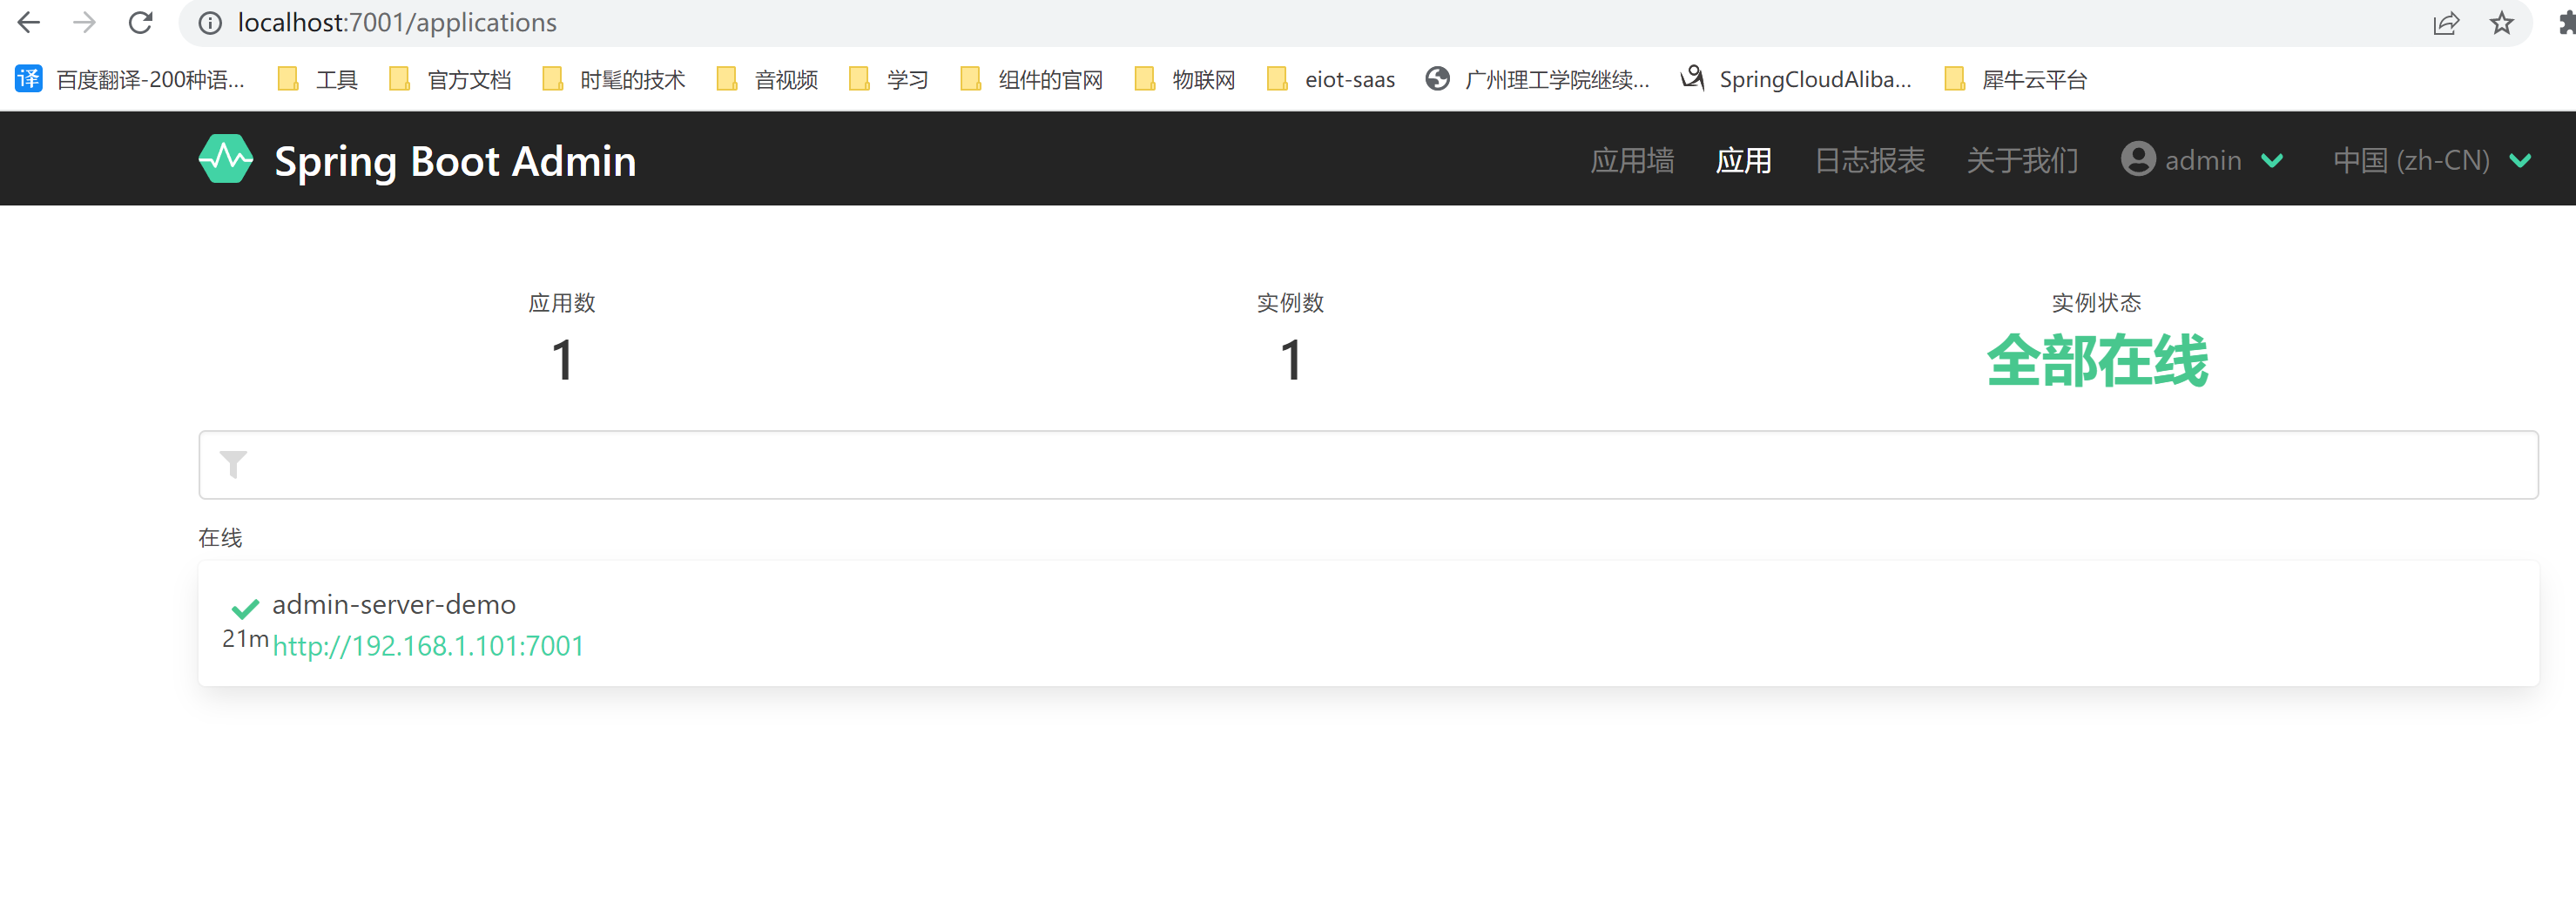This screenshot has height=902, width=2576.
Task: Open the eiot-saas bookmark folder
Action: pos(1330,79)
